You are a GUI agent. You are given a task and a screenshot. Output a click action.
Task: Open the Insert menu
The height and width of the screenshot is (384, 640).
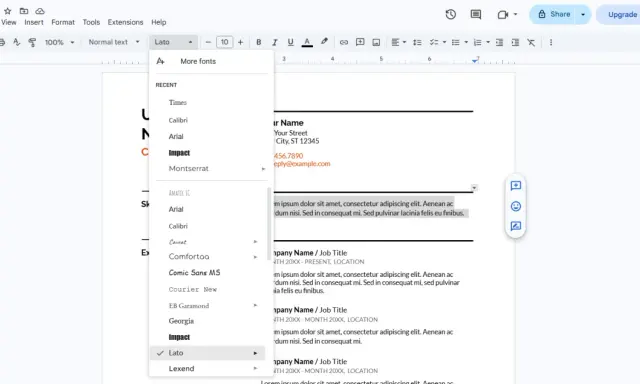pyautogui.click(x=34, y=22)
